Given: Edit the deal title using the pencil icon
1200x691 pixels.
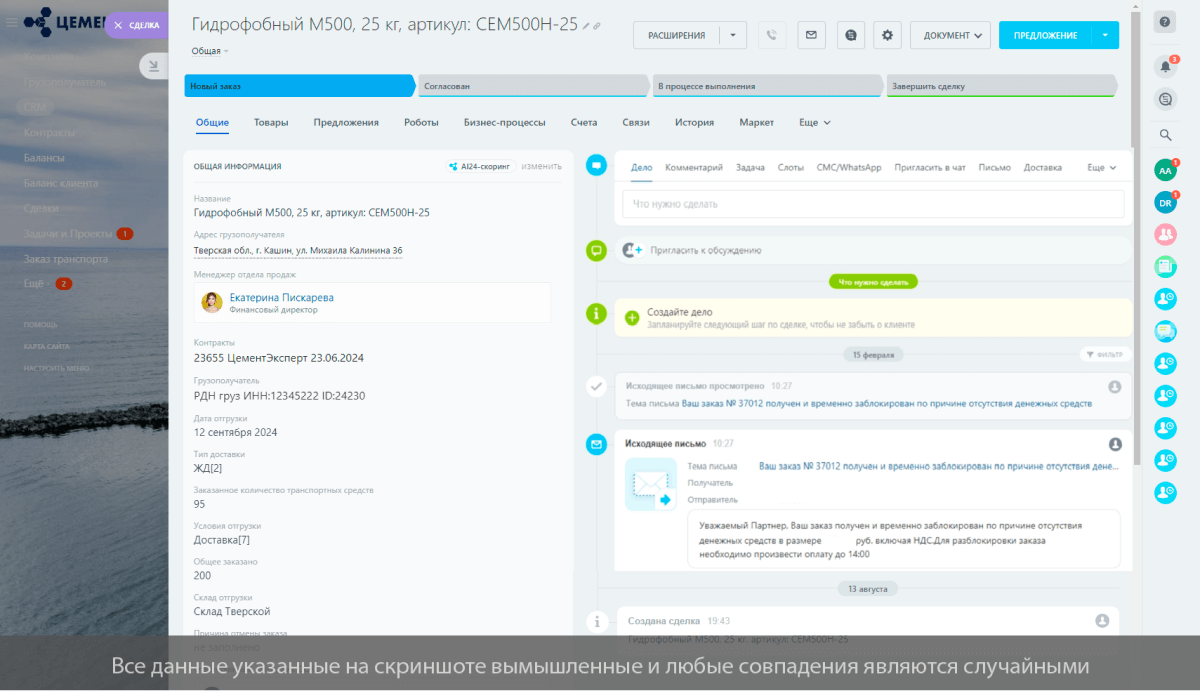Looking at the screenshot, I should click(586, 26).
